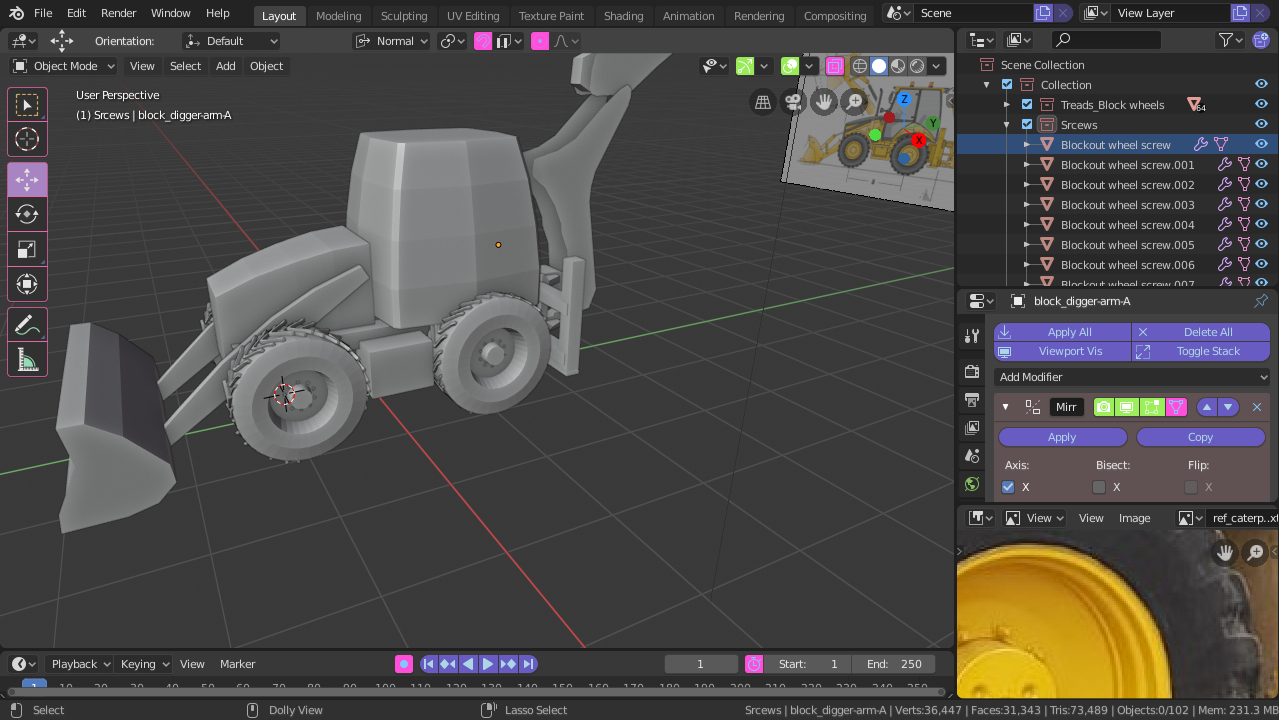The width and height of the screenshot is (1279, 720).
Task: Select the Scale tool
Action: pos(27,249)
